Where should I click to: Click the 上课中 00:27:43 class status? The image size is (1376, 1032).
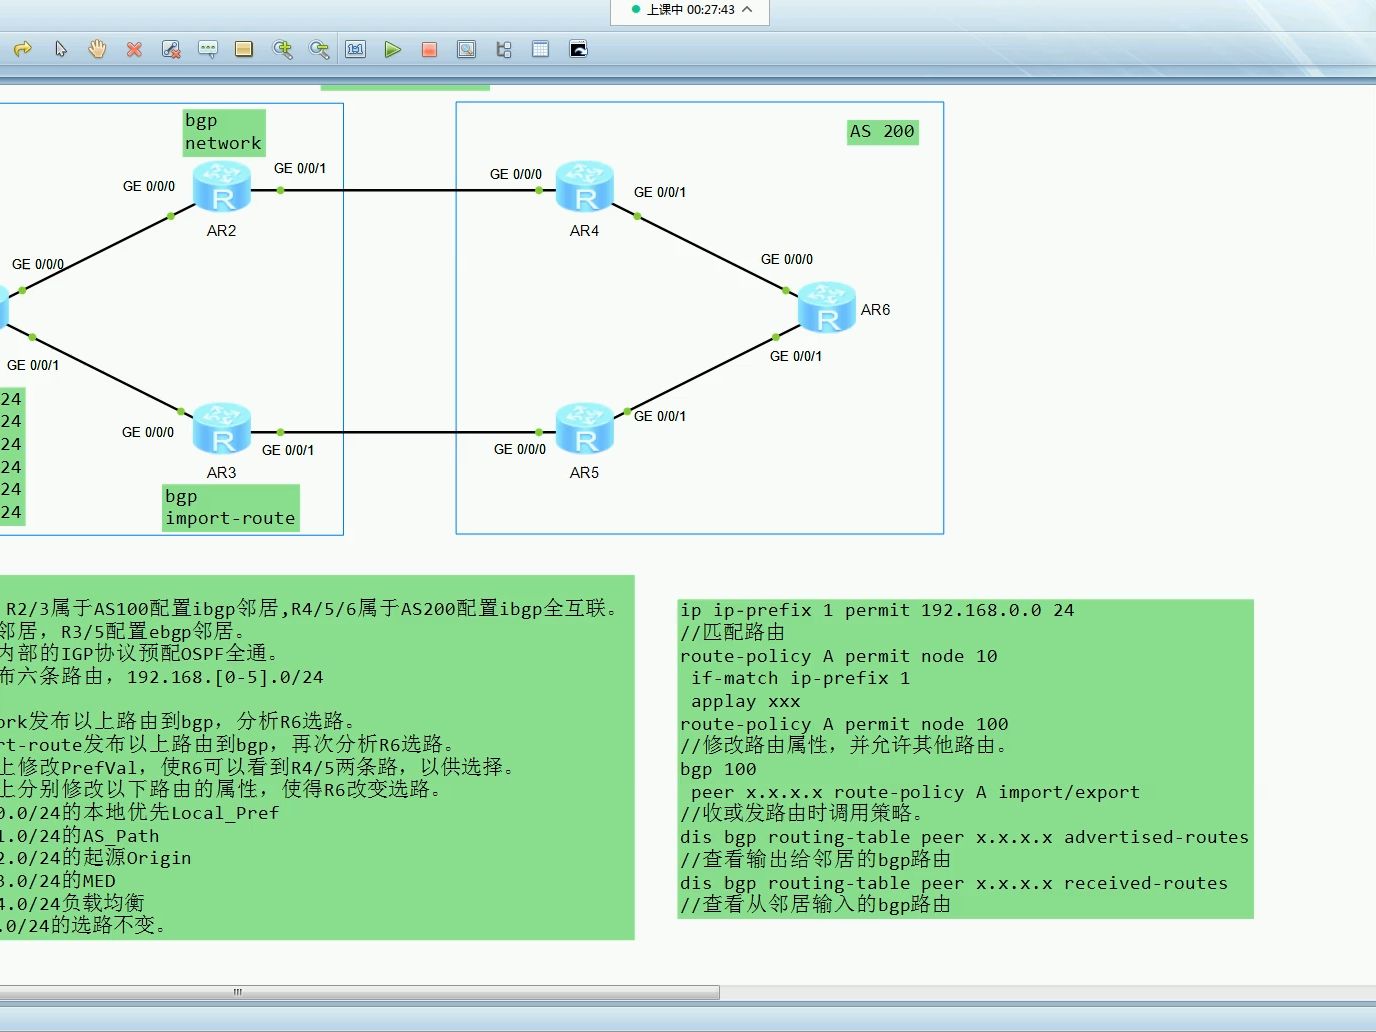coord(690,10)
